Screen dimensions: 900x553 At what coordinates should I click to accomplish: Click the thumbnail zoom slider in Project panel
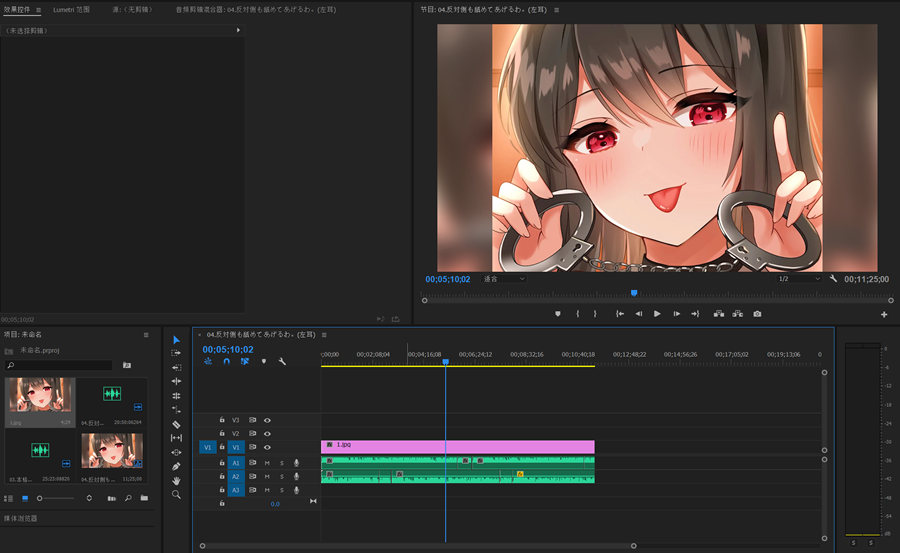(56, 498)
